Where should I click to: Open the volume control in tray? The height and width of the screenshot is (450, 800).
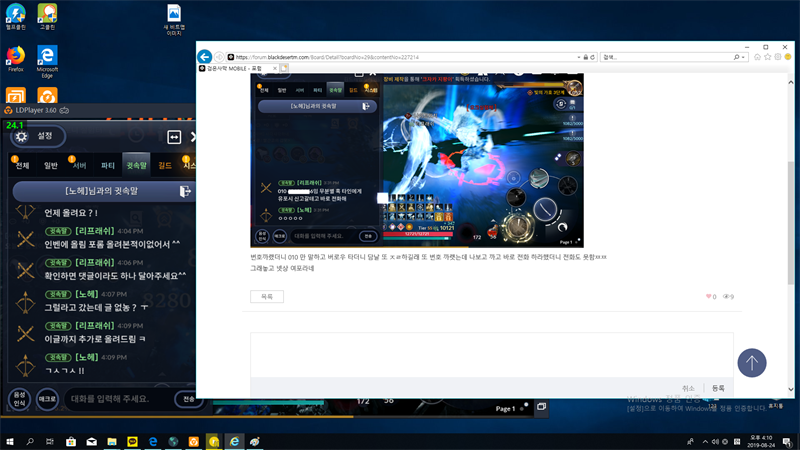[x=715, y=442]
